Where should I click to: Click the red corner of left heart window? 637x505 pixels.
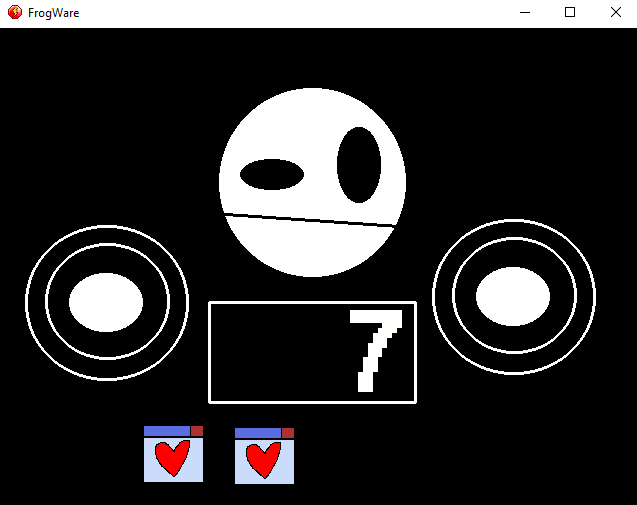pyautogui.click(x=197, y=431)
